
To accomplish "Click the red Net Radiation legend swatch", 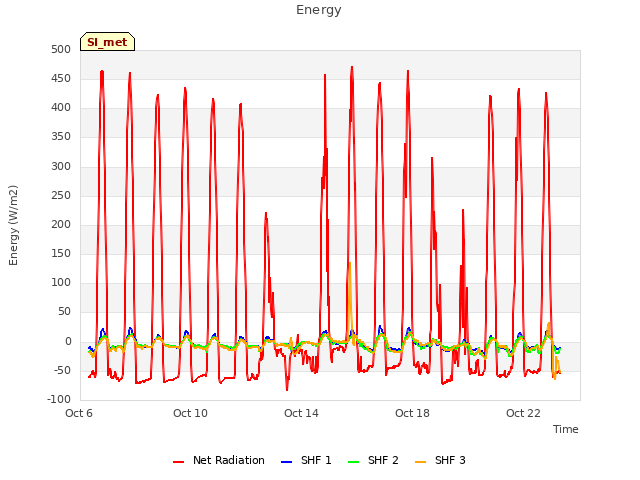I will point(178,462).
